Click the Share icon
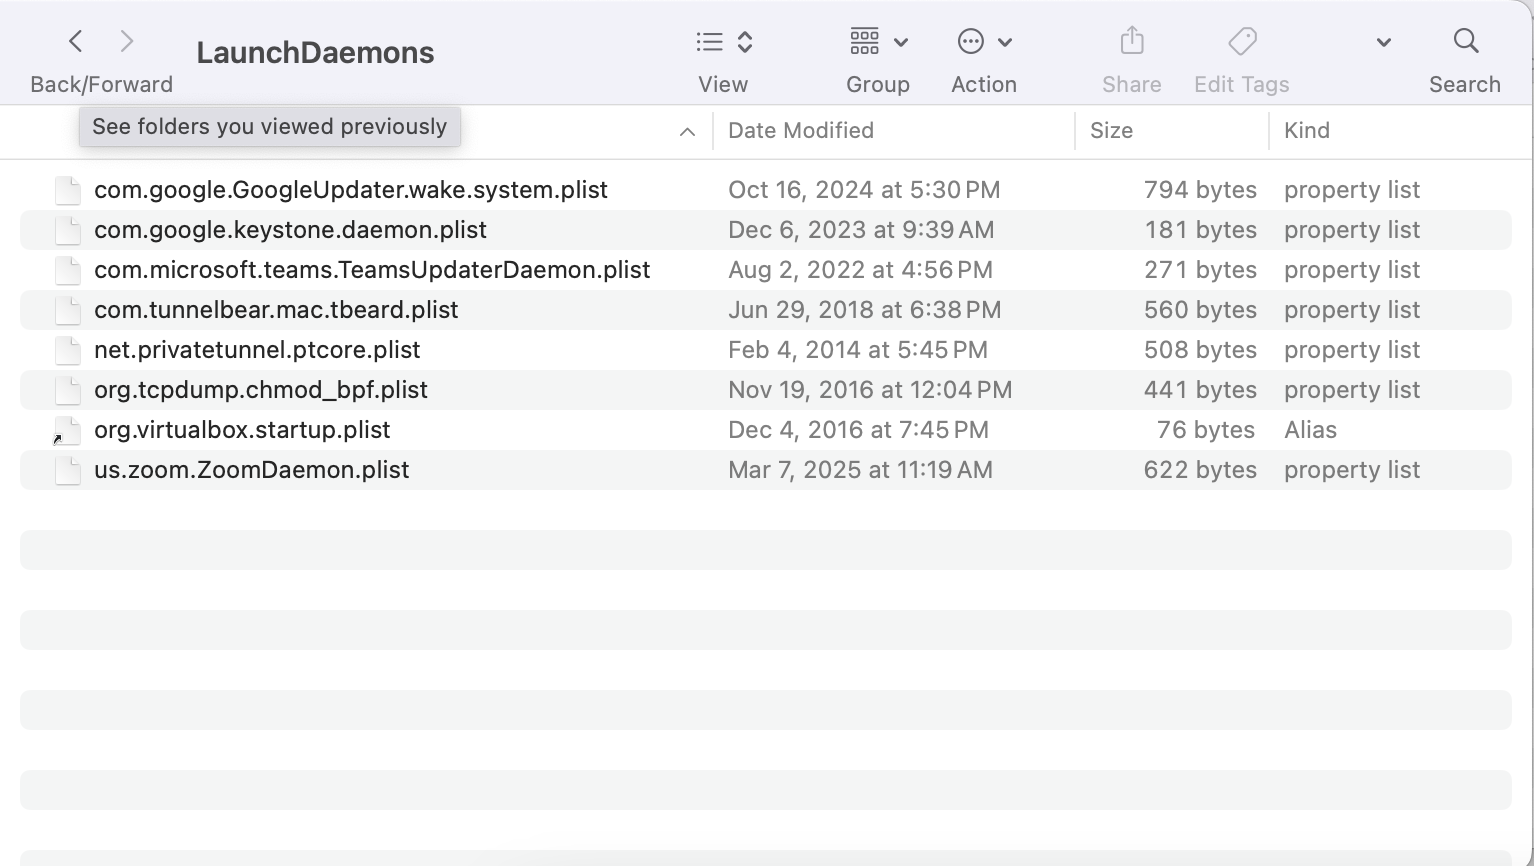 pyautogui.click(x=1131, y=42)
